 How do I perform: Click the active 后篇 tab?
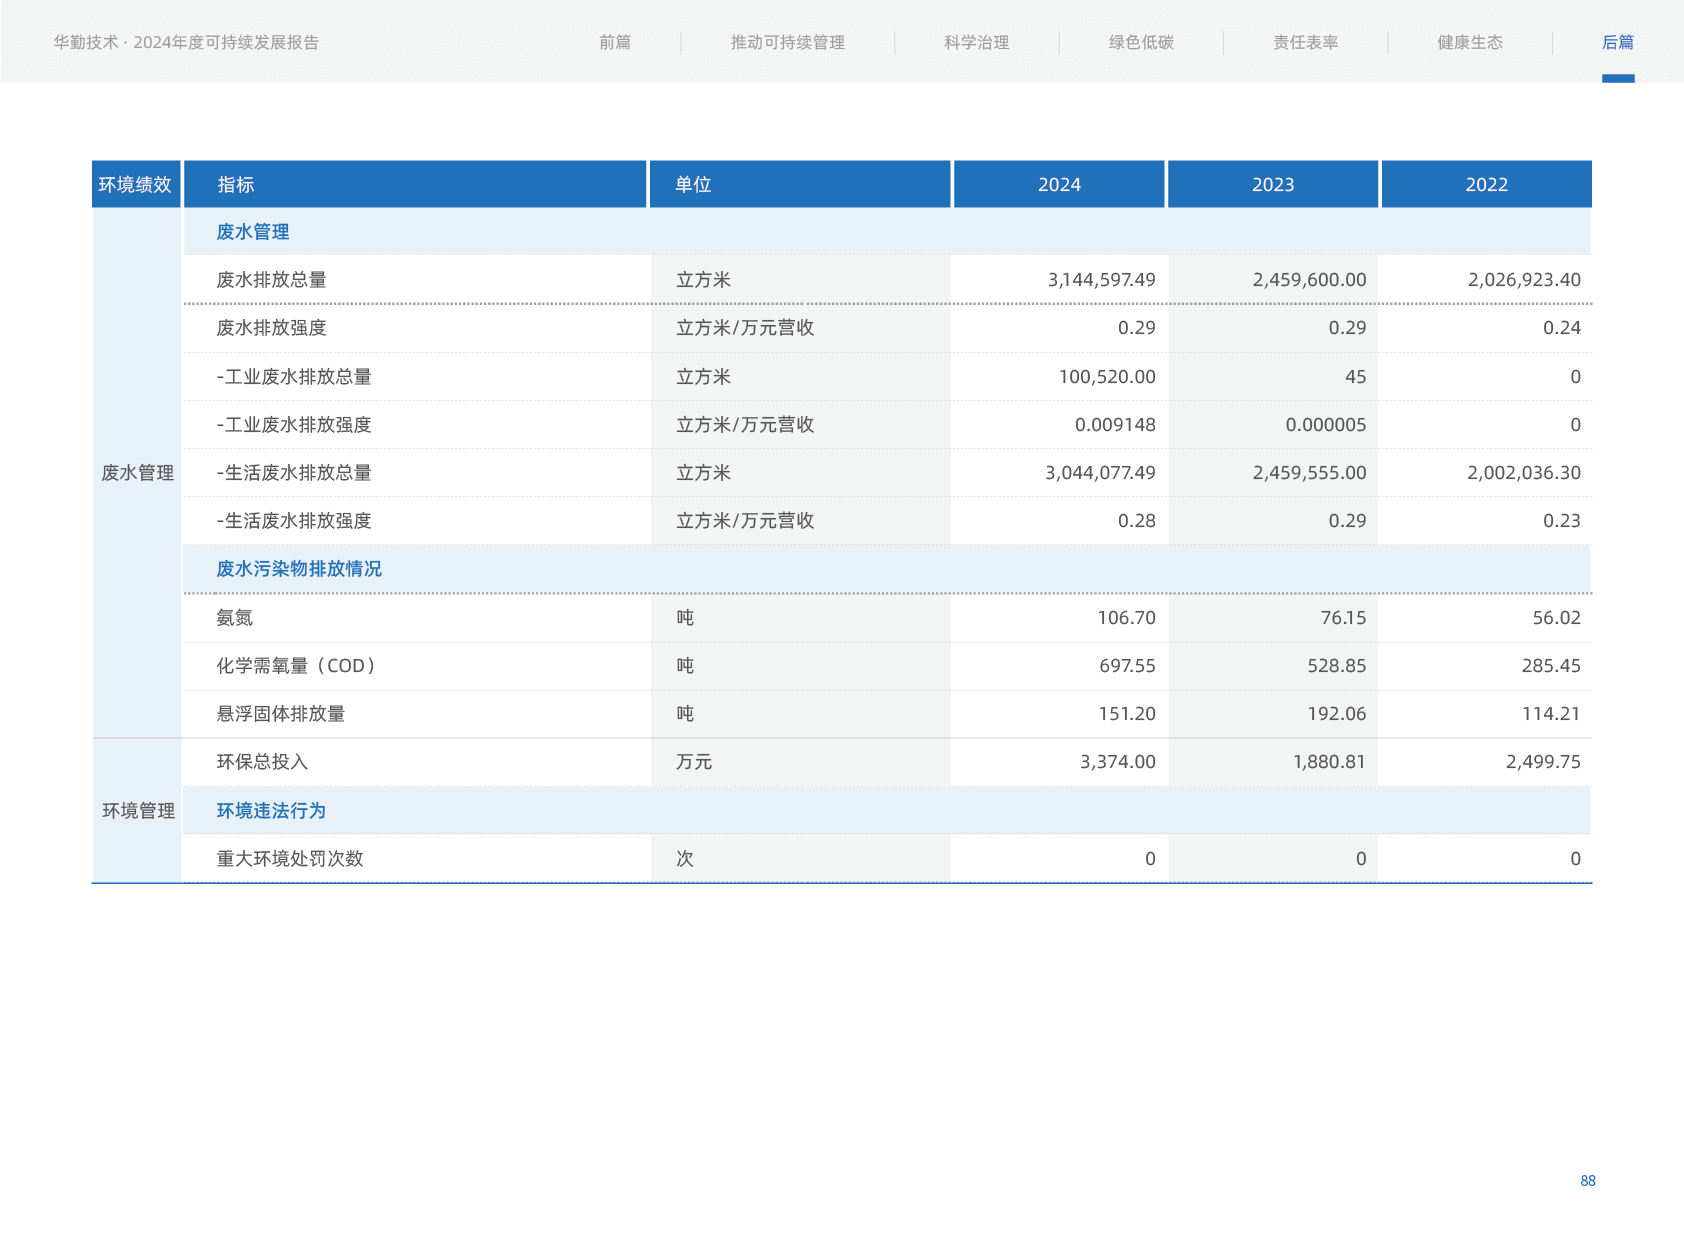(1617, 42)
